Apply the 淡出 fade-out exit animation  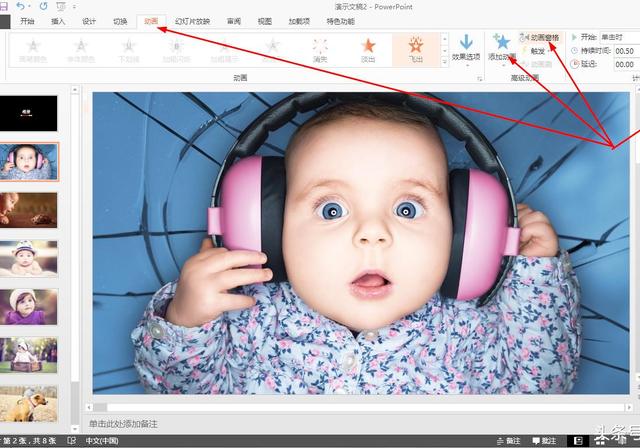(x=368, y=51)
